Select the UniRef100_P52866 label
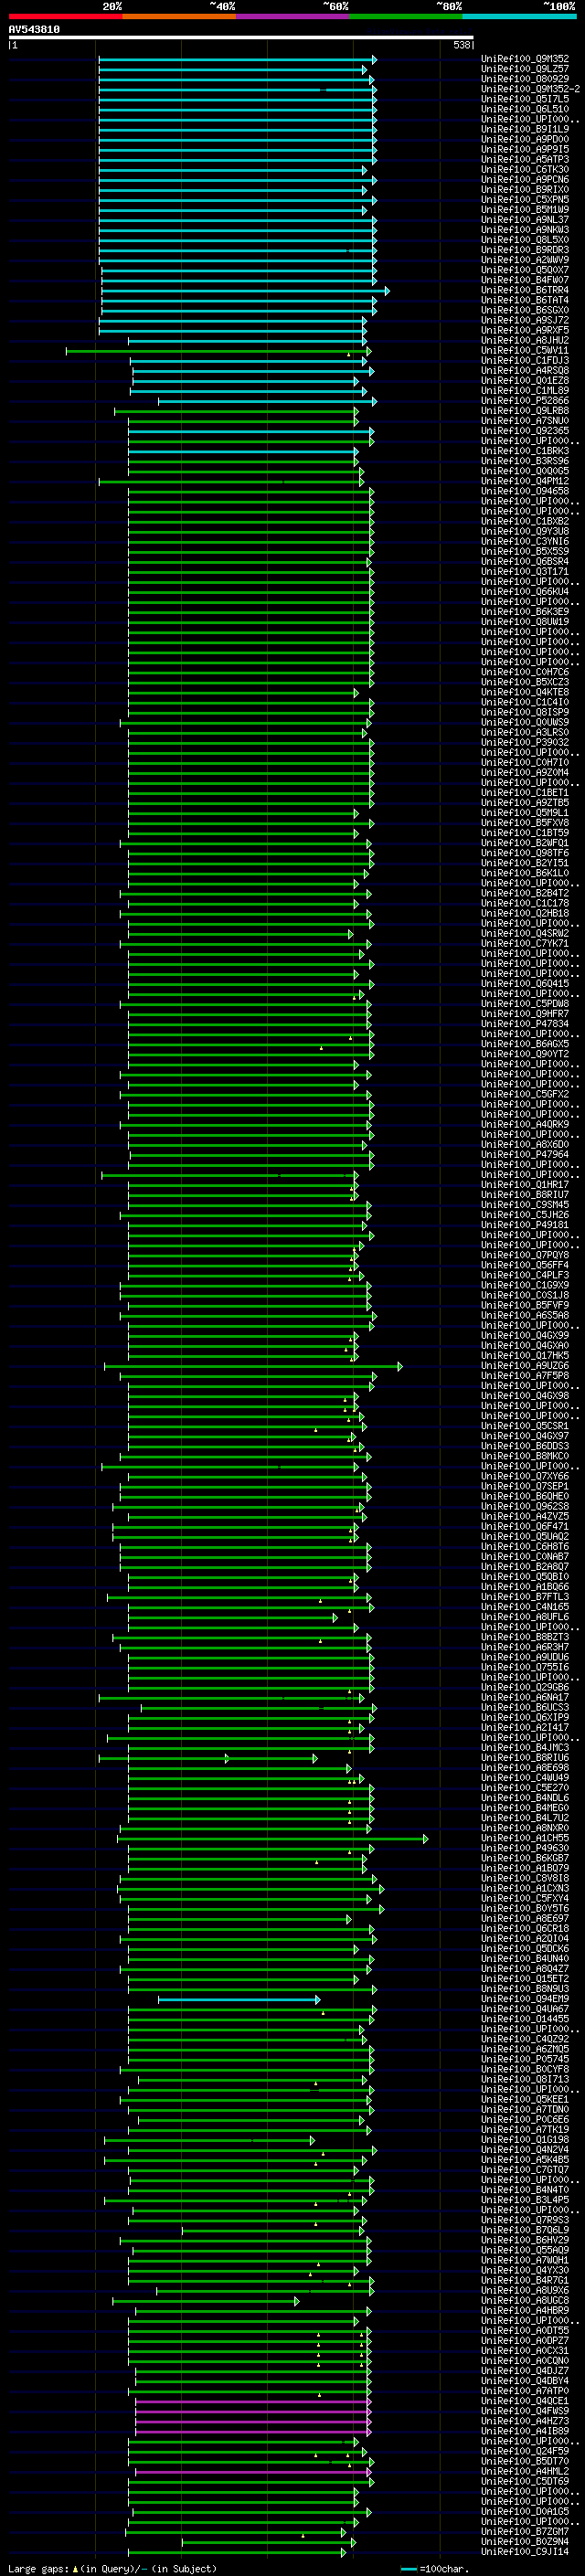 pos(525,401)
